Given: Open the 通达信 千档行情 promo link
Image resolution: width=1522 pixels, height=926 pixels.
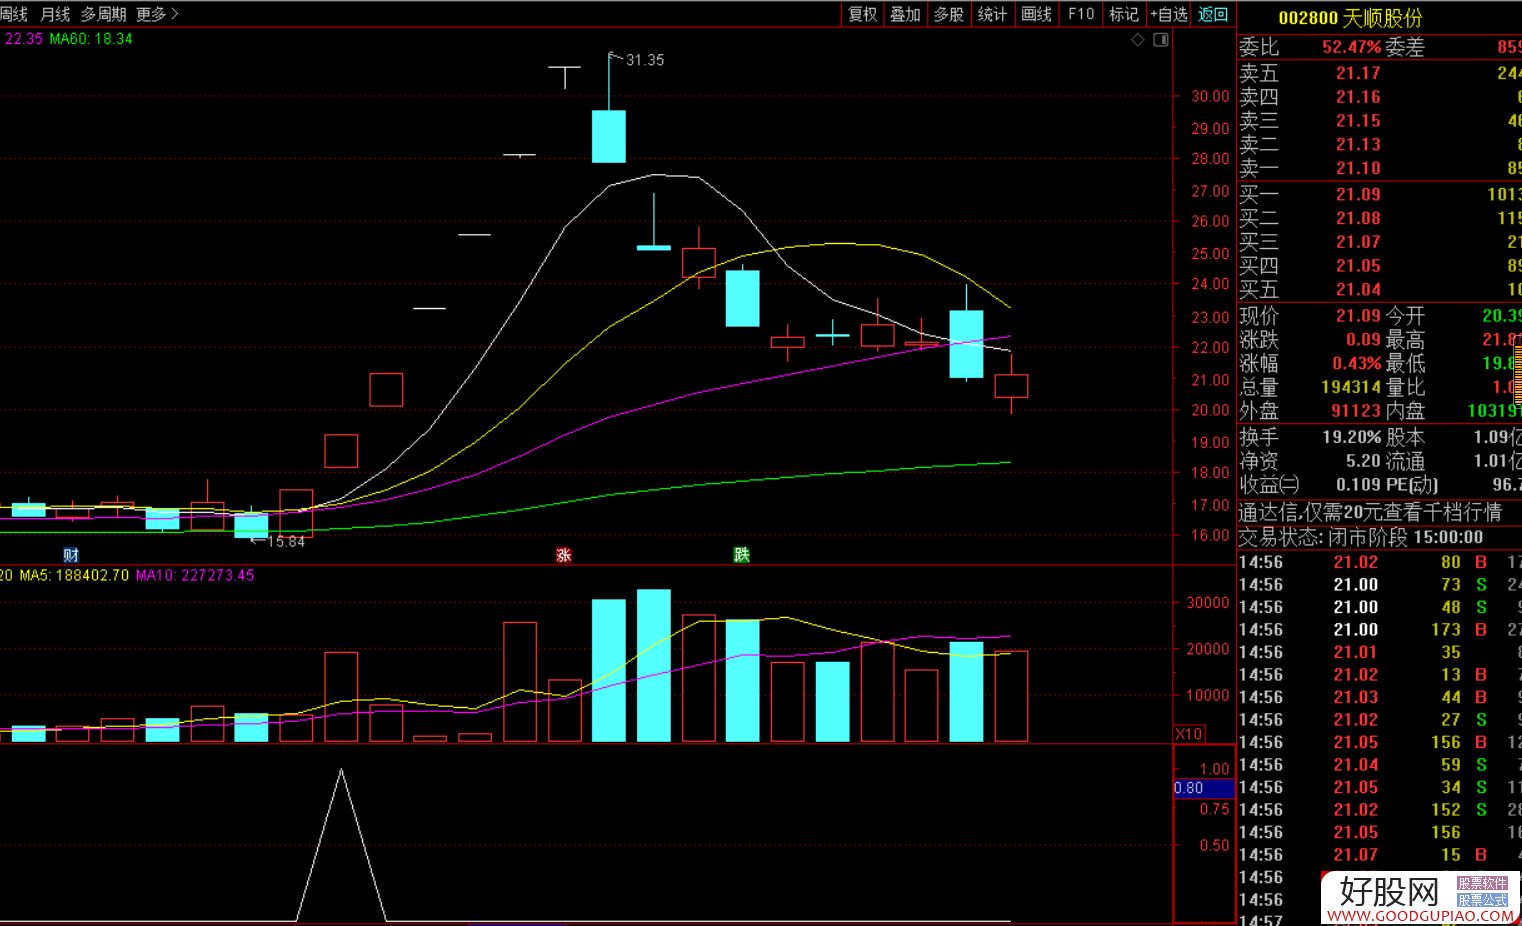Looking at the screenshot, I should pos(1370,513).
